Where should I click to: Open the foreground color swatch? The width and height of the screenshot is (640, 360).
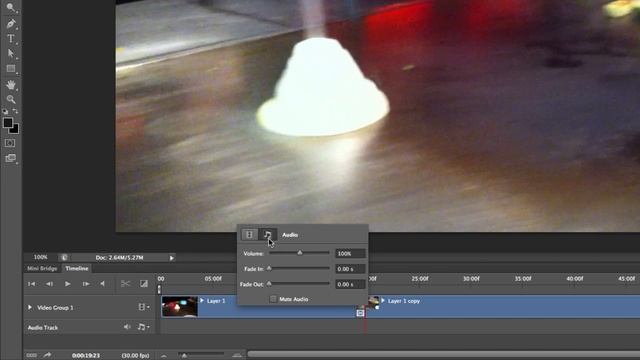click(x=7, y=122)
